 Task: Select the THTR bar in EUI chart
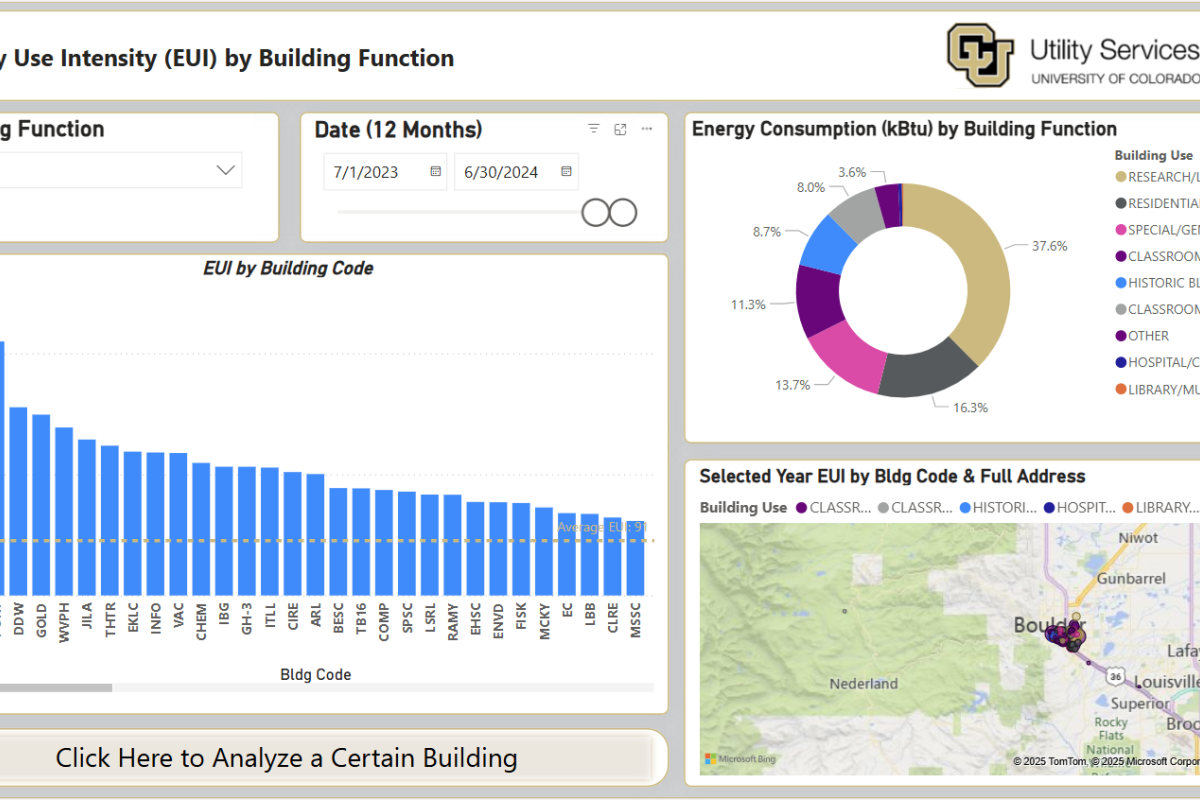tap(110, 521)
